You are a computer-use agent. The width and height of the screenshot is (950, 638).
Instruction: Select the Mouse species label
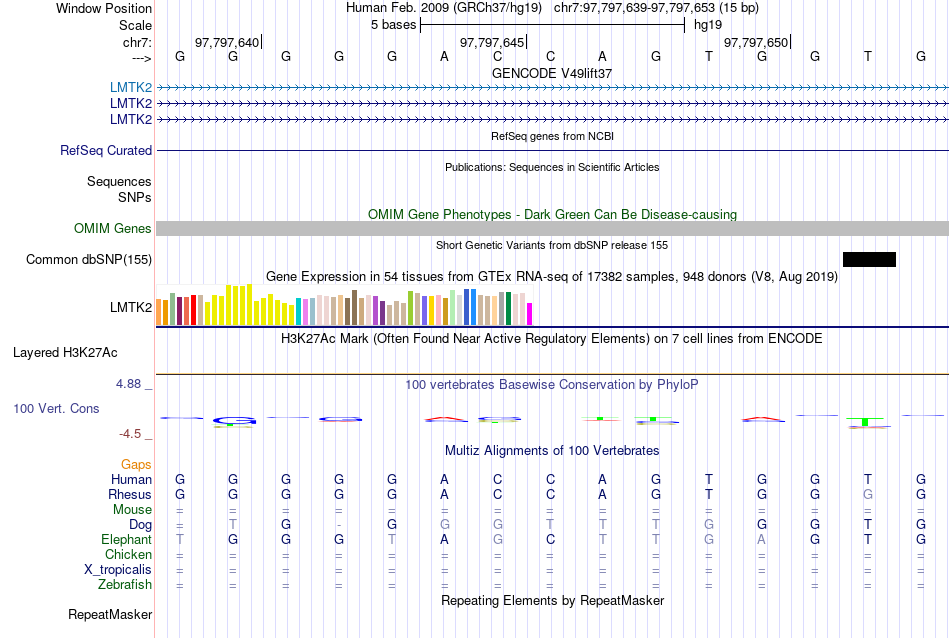coord(132,510)
